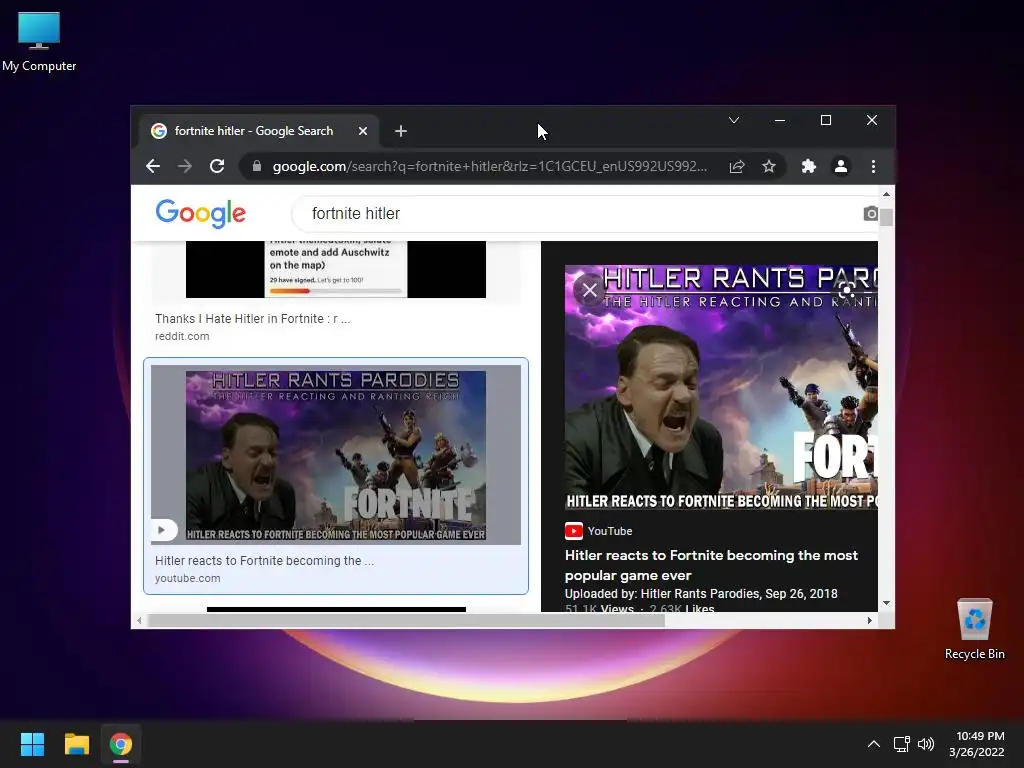Click the Chrome taskbar icon
1024x768 pixels.
click(121, 744)
